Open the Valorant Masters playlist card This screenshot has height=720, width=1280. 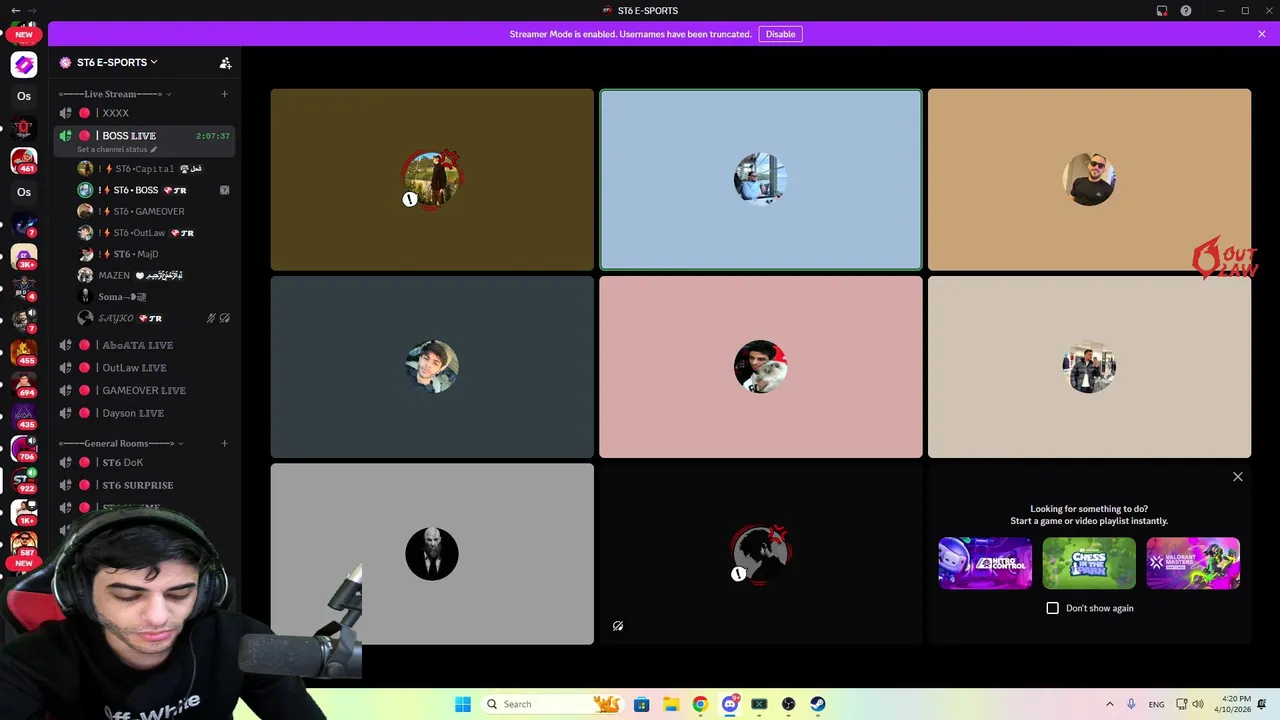(1193, 563)
